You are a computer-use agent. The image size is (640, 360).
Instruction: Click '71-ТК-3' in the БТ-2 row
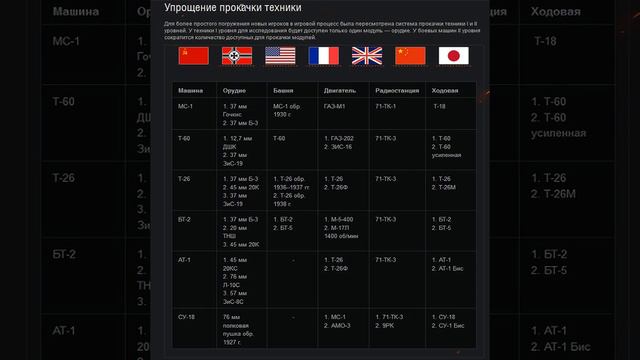386,219
